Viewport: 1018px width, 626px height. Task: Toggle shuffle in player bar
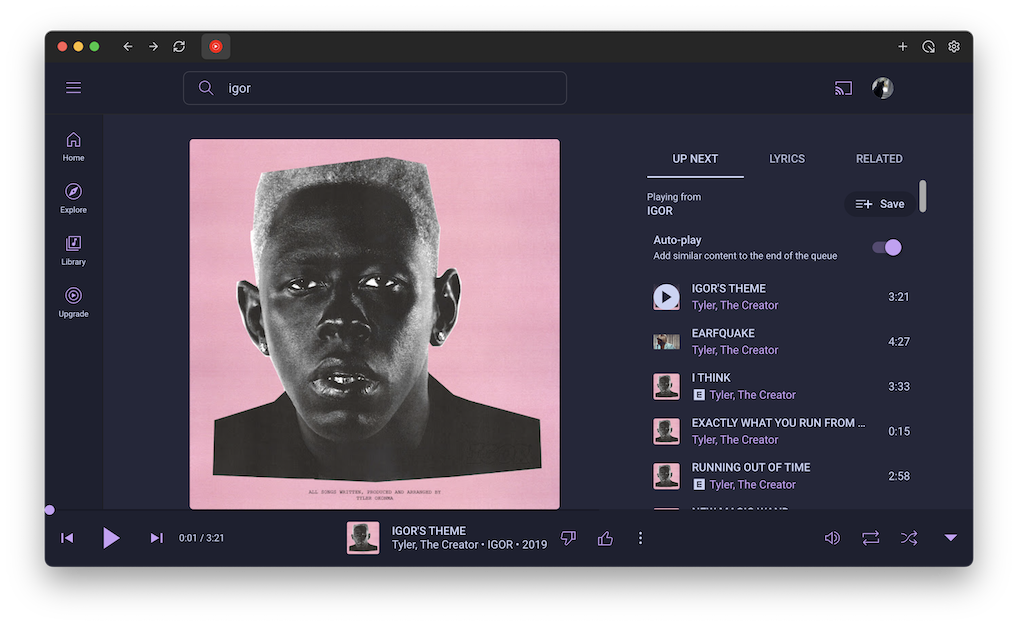908,538
